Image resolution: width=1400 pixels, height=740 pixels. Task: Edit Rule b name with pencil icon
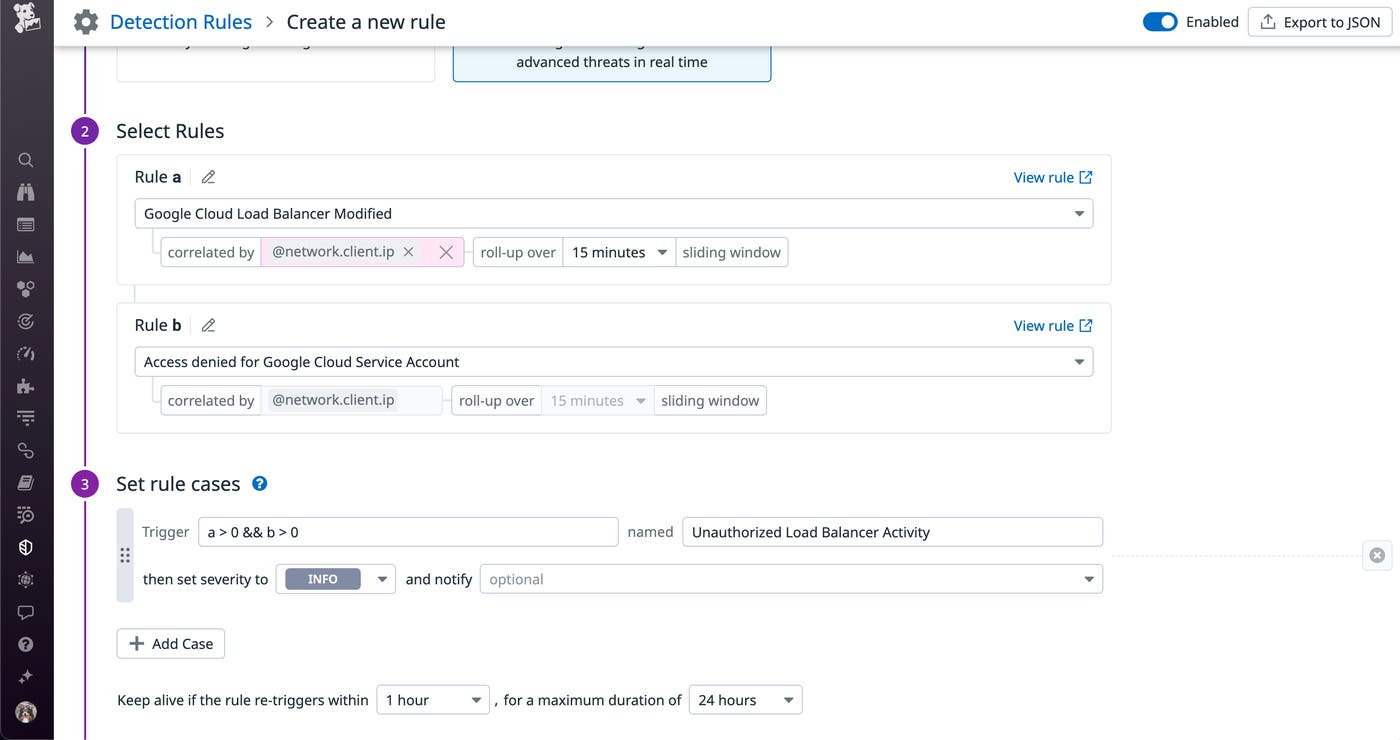(208, 325)
